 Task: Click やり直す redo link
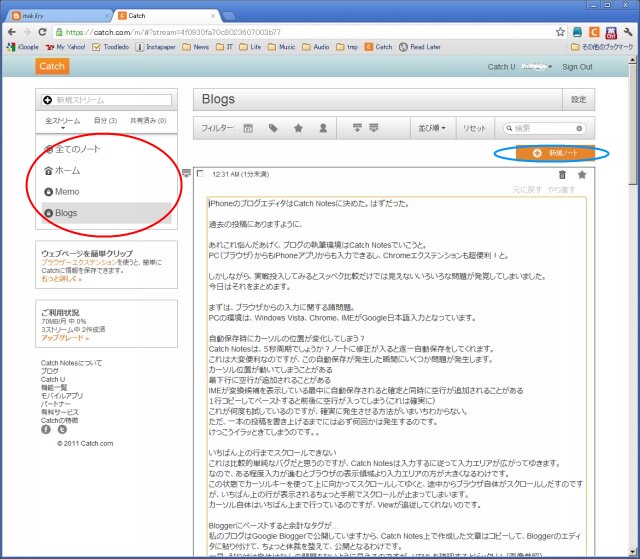point(562,190)
